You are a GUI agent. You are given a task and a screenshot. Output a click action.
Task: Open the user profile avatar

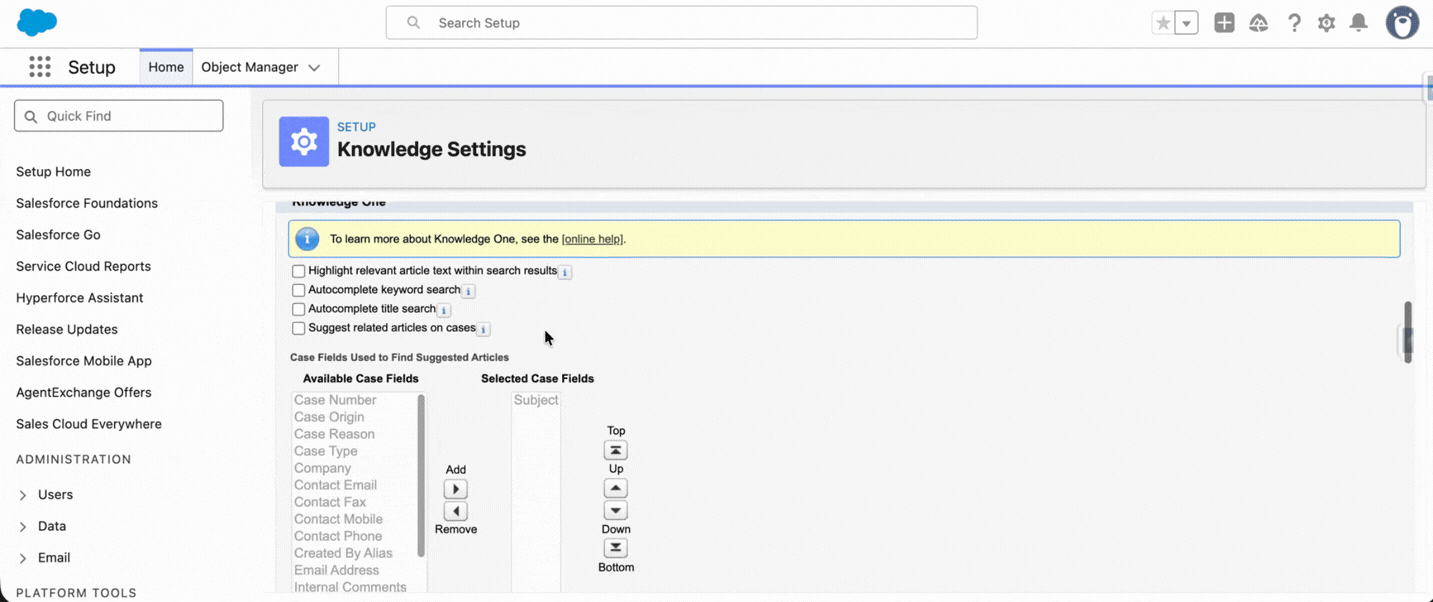click(x=1402, y=23)
